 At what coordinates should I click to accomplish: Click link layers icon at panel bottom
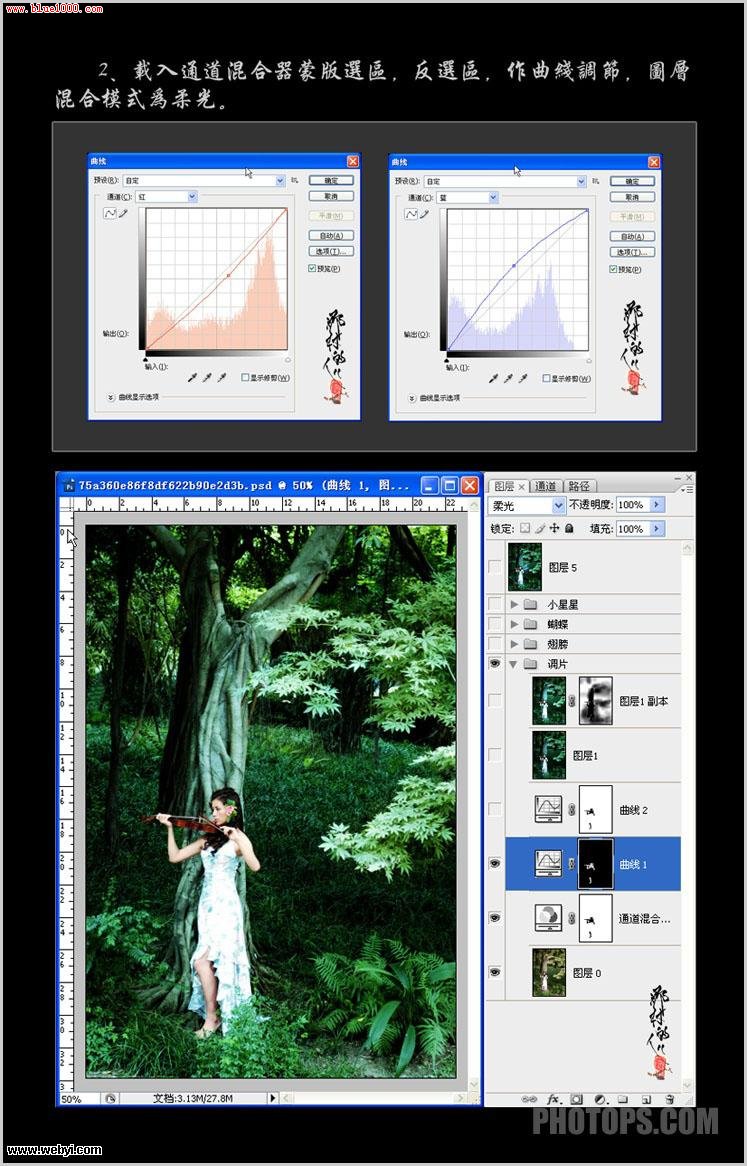pyautogui.click(x=529, y=1098)
